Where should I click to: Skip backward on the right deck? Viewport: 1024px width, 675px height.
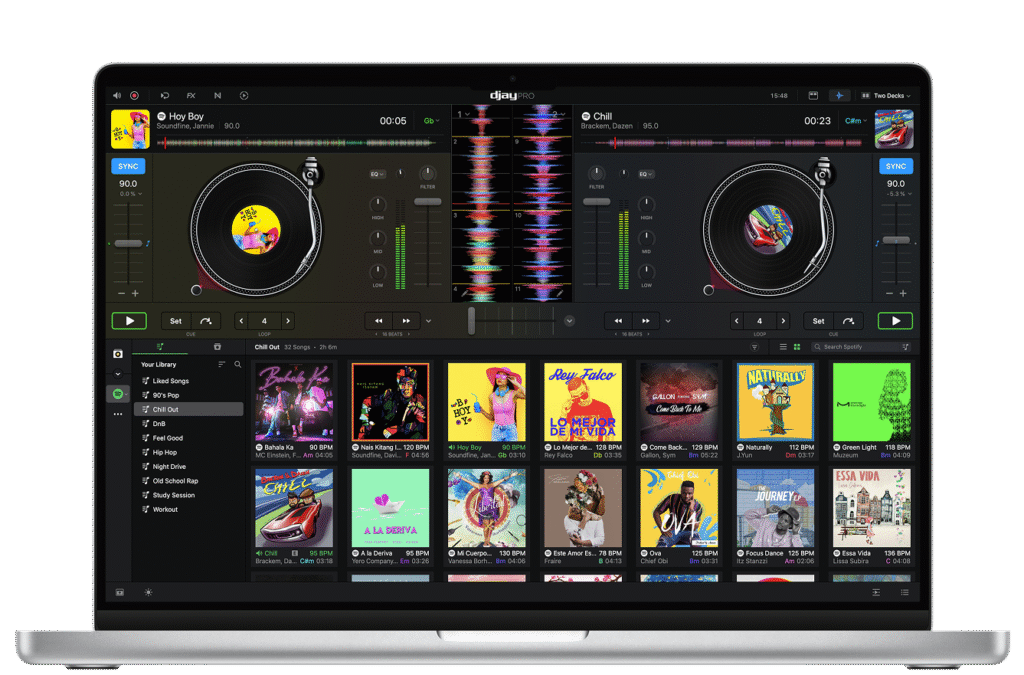coord(618,321)
